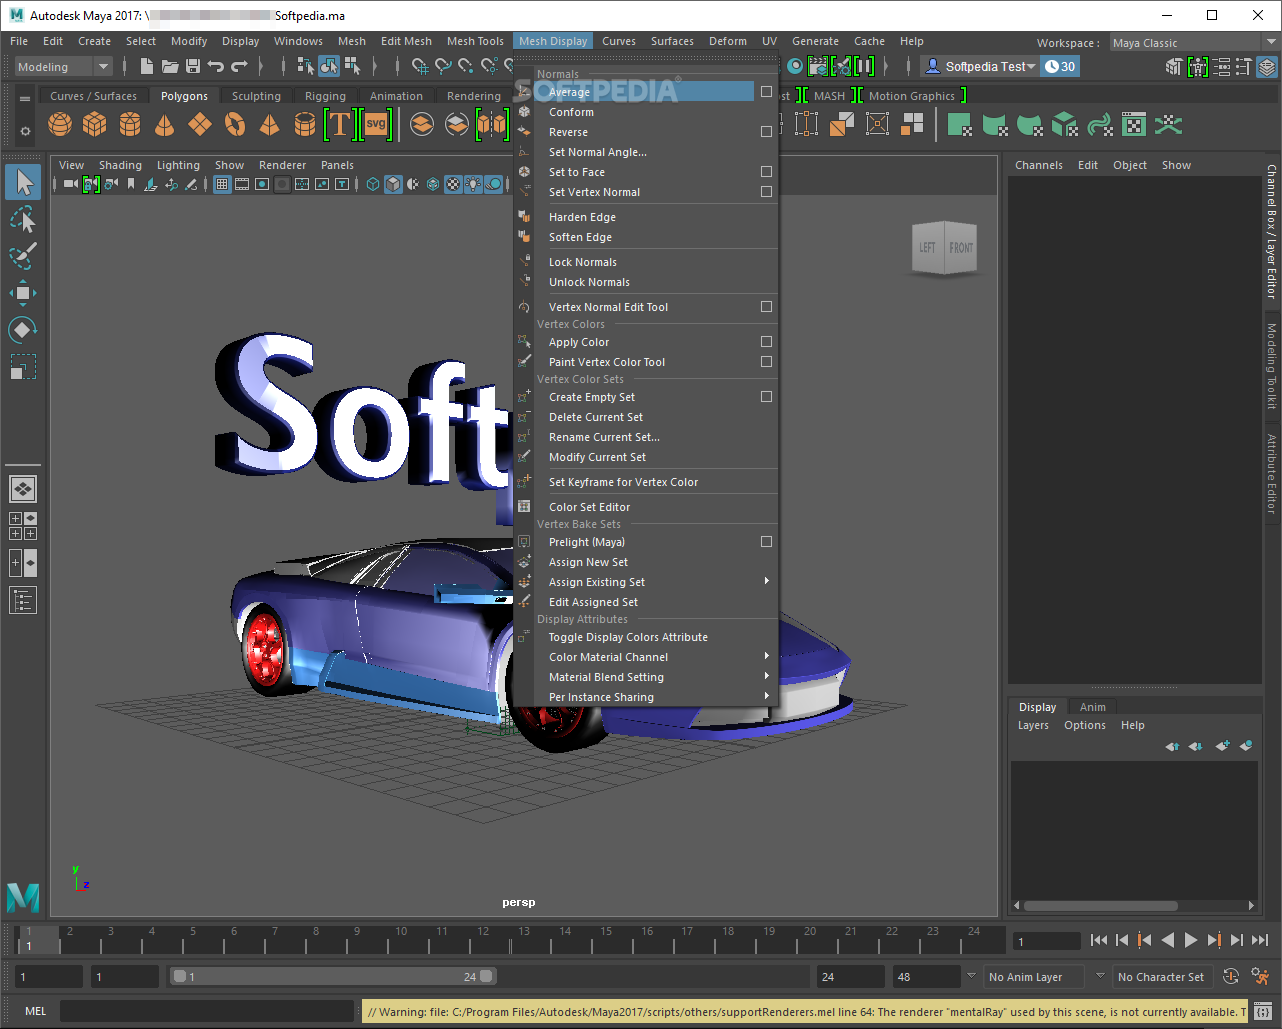1282x1029 pixels.
Task: Click the undo arrow icon
Action: coord(215,67)
